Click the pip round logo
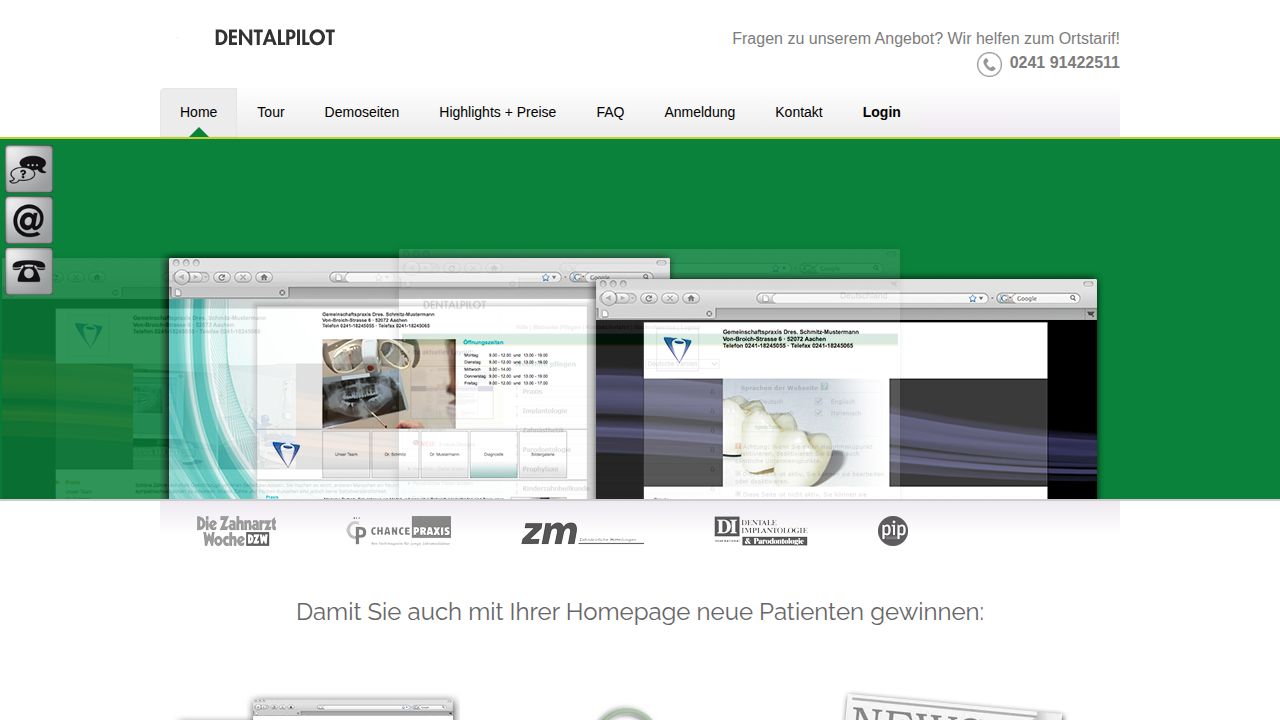 (x=893, y=531)
